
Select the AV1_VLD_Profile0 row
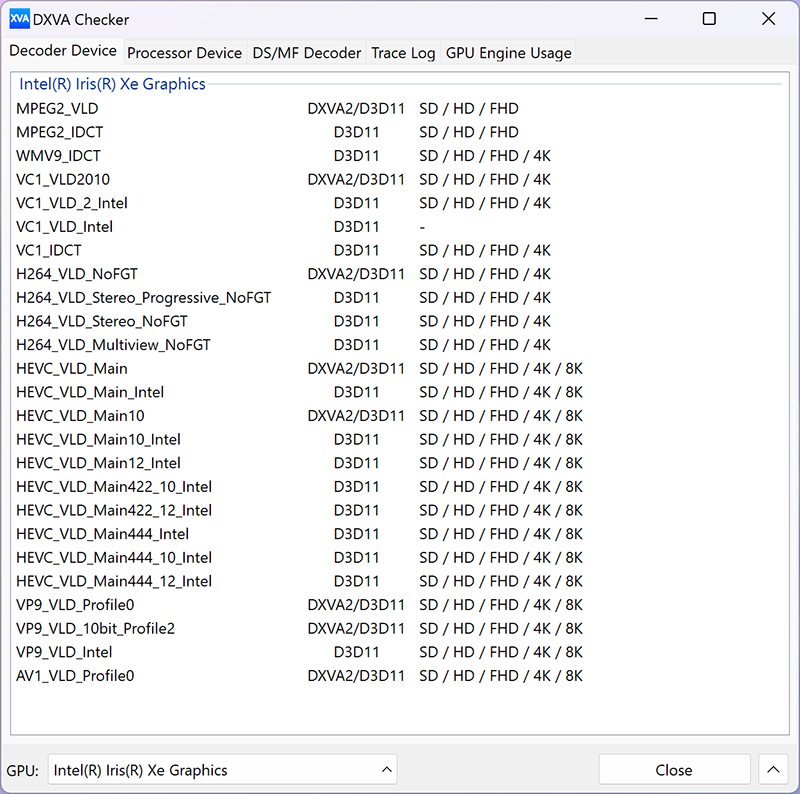tap(75, 676)
